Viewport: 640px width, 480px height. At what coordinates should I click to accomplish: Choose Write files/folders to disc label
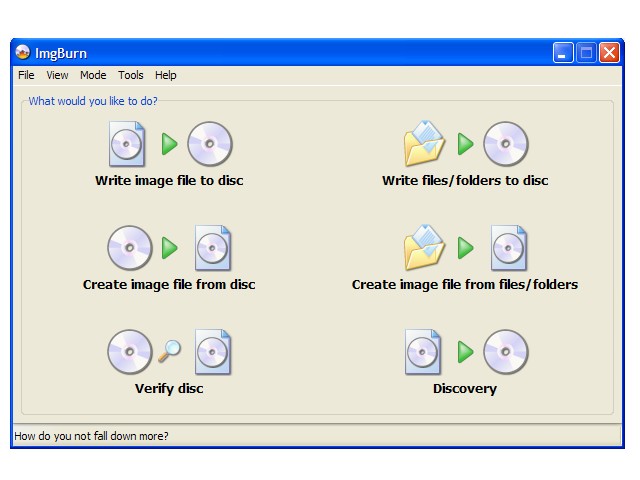(x=465, y=180)
